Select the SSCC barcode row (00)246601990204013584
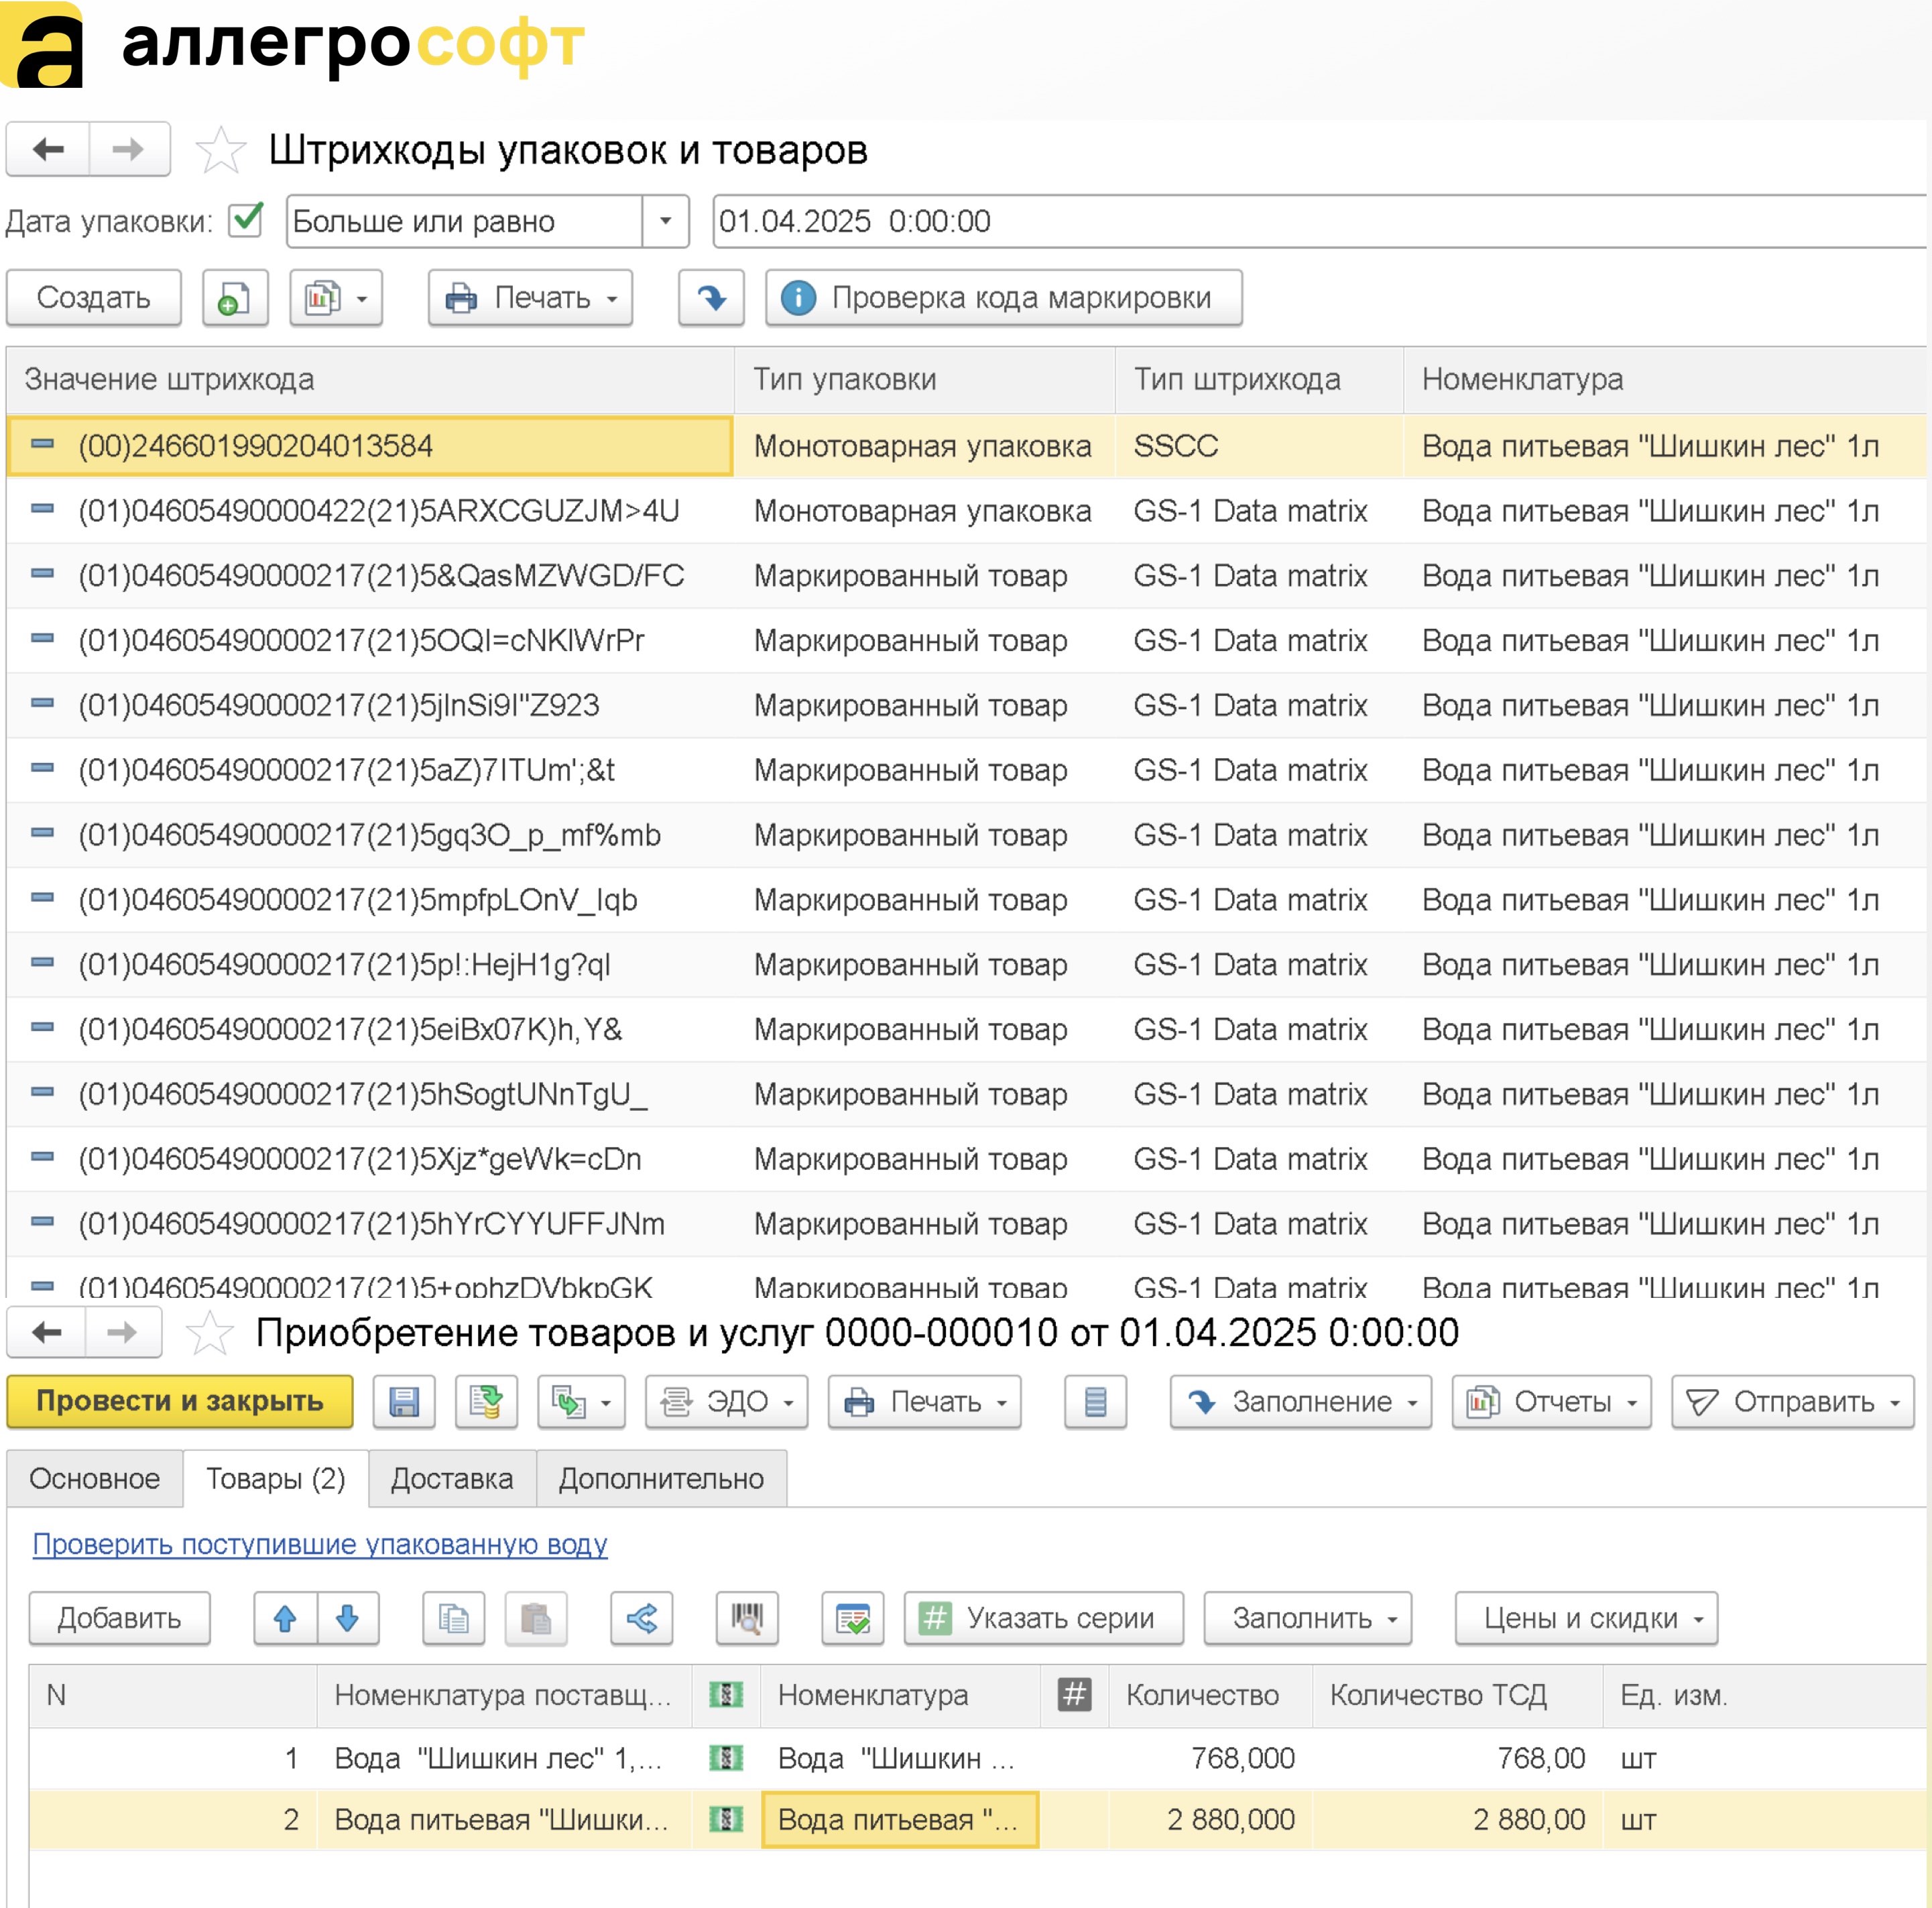 256,446
